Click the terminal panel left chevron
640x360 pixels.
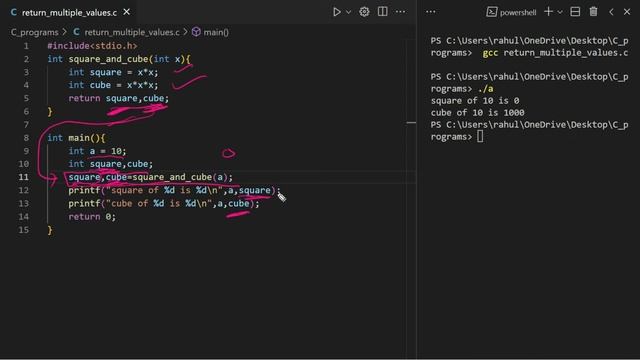click(x=611, y=12)
